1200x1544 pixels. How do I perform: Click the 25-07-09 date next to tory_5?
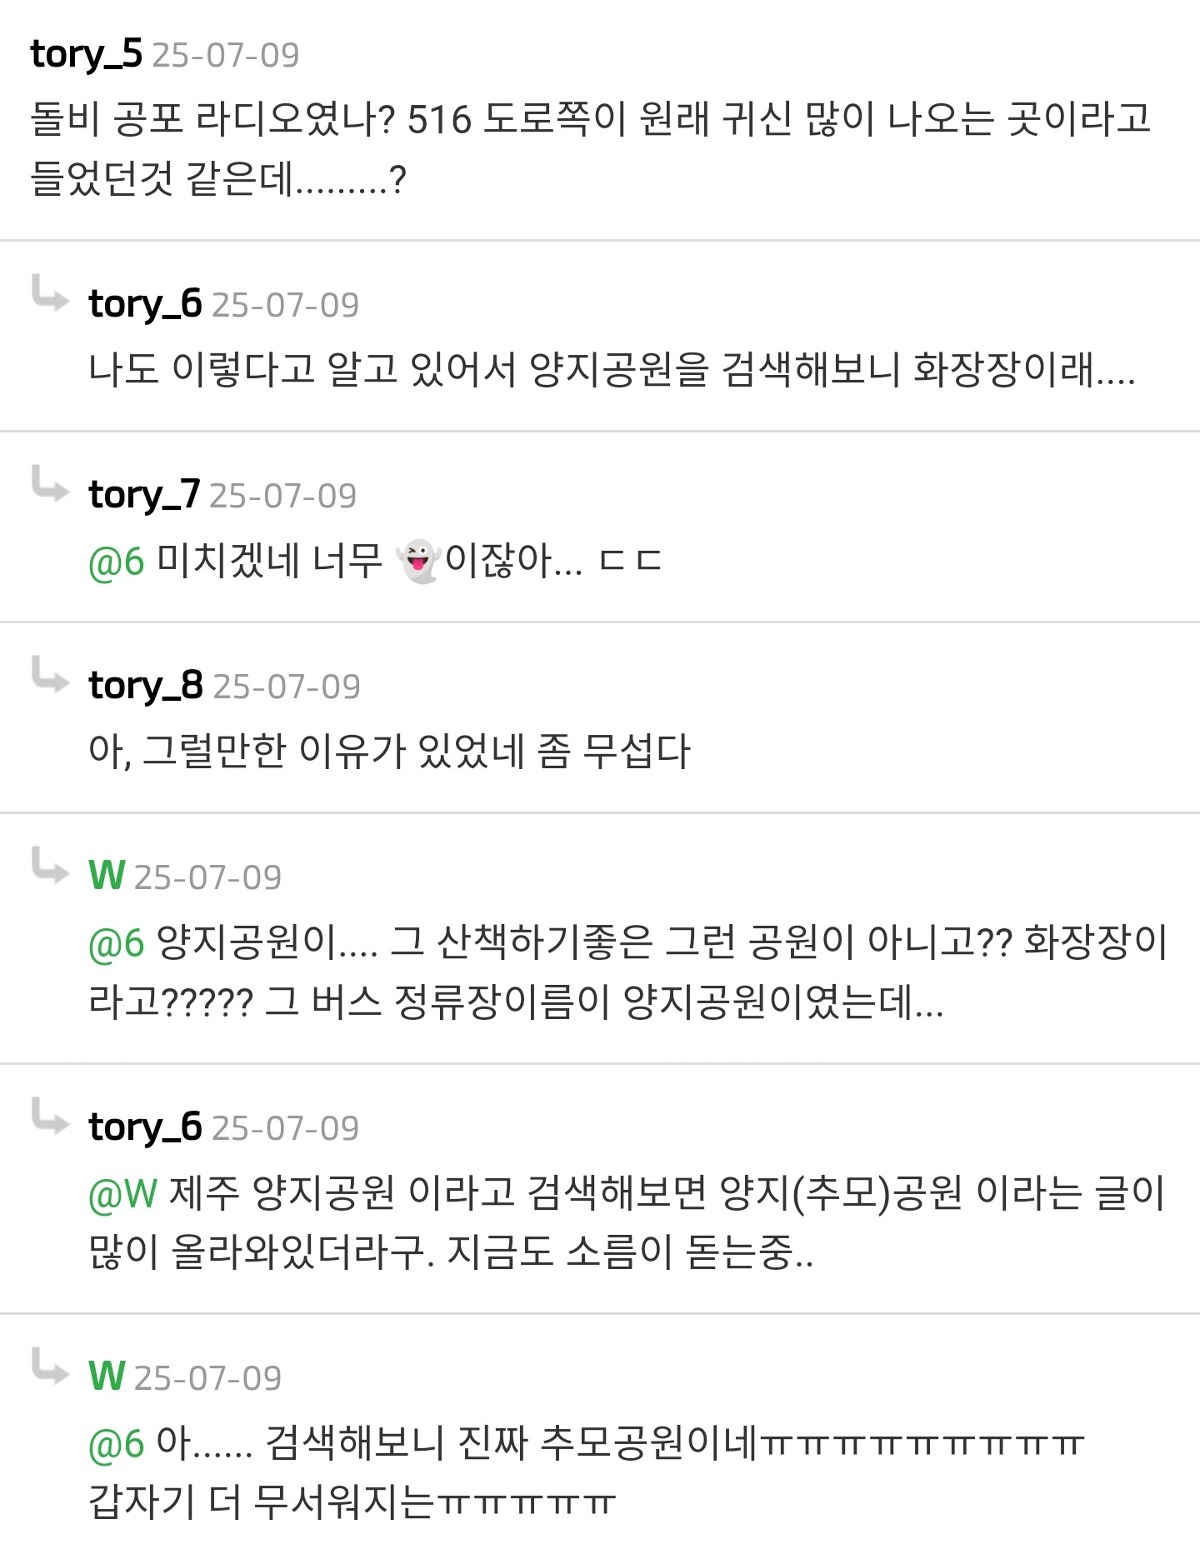(x=225, y=55)
